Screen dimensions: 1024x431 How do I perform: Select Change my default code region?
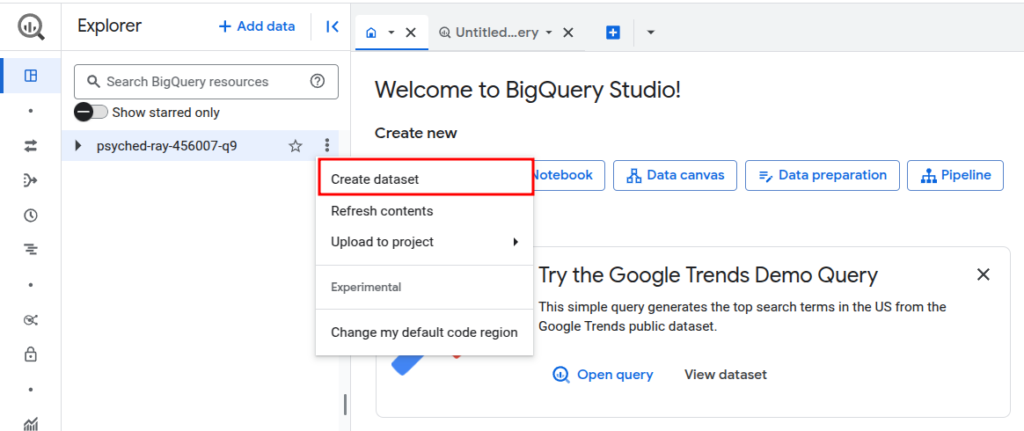424,332
